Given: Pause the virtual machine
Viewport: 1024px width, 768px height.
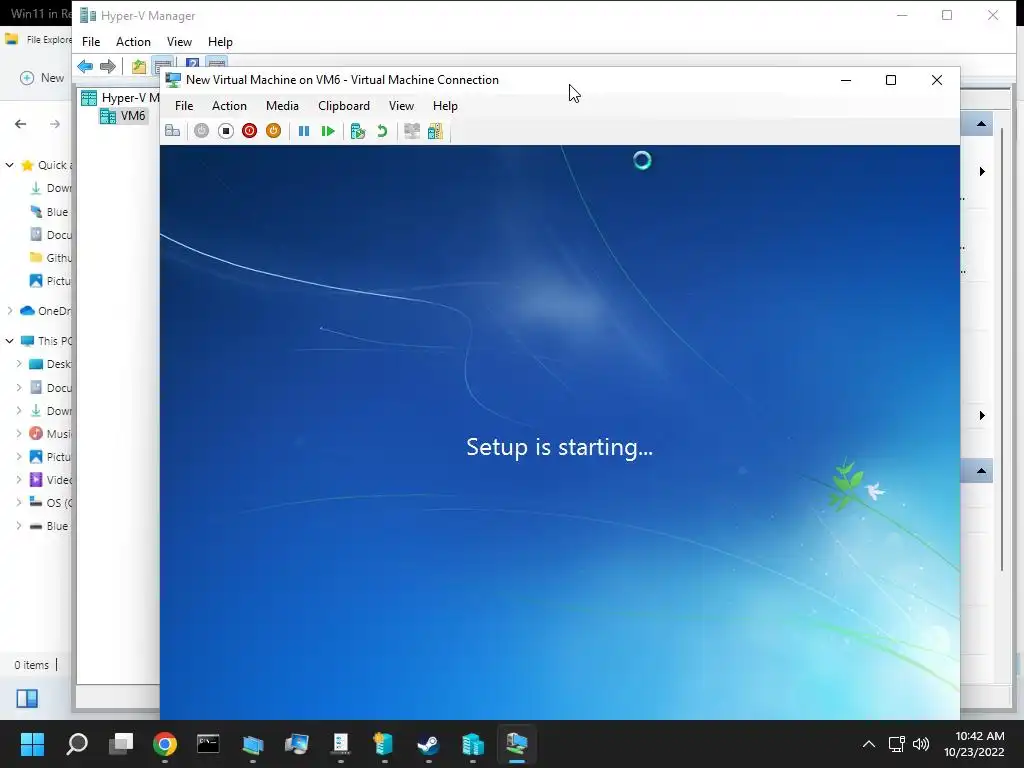Looking at the screenshot, I should (x=304, y=131).
